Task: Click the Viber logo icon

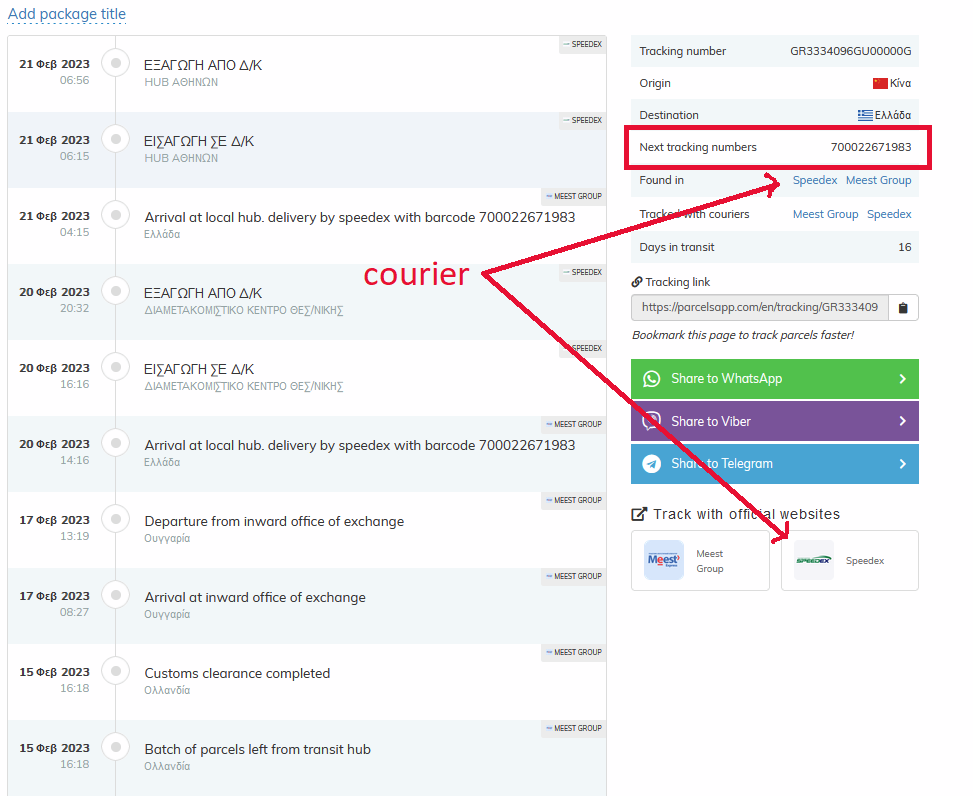Action: (652, 421)
